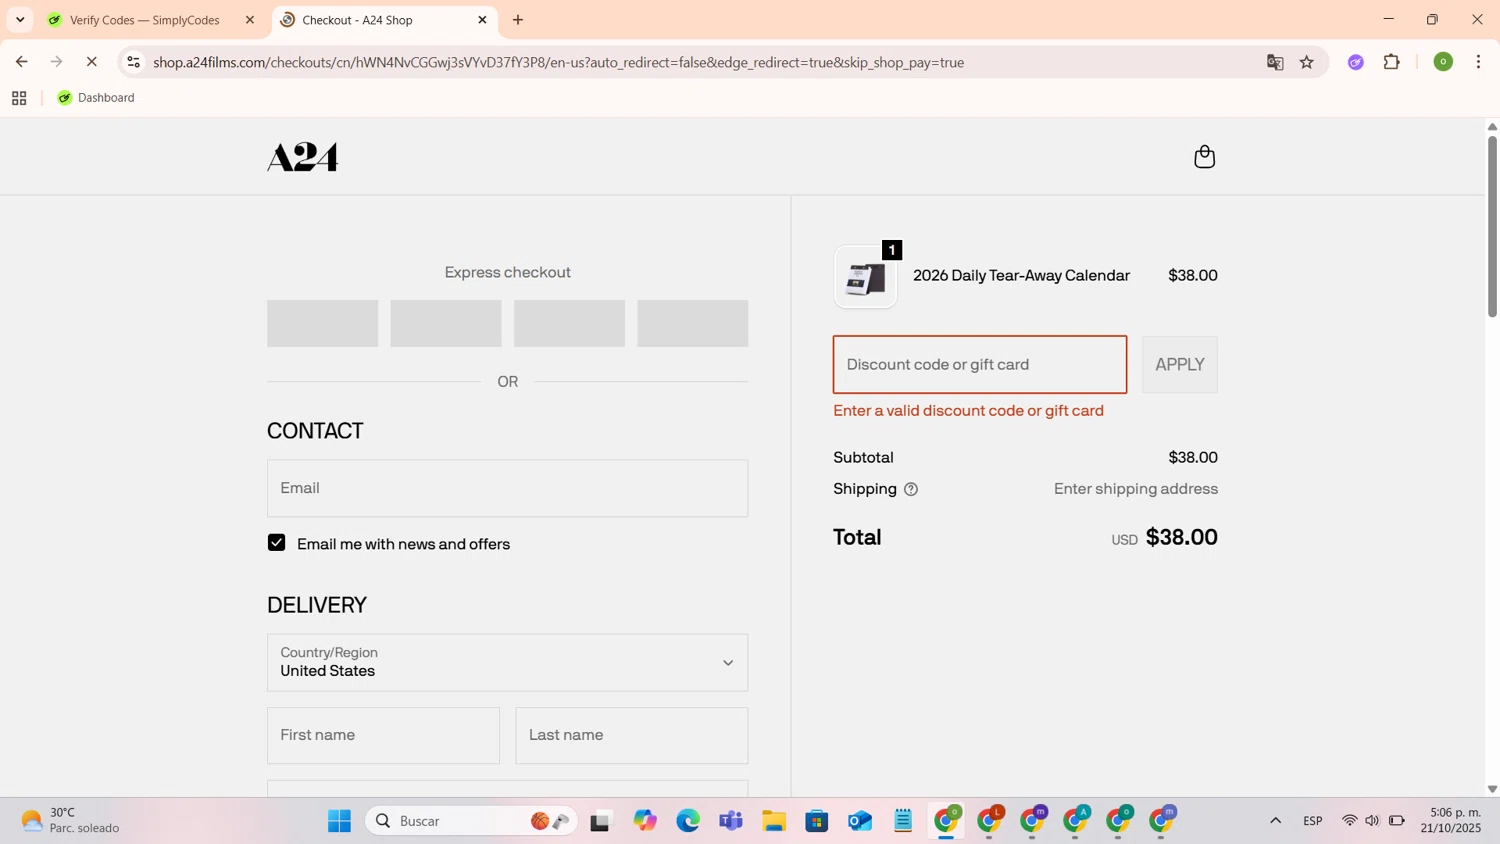Viewport: 1500px width, 844px height.
Task: Click the page vertical scrollbar
Action: [1492, 227]
